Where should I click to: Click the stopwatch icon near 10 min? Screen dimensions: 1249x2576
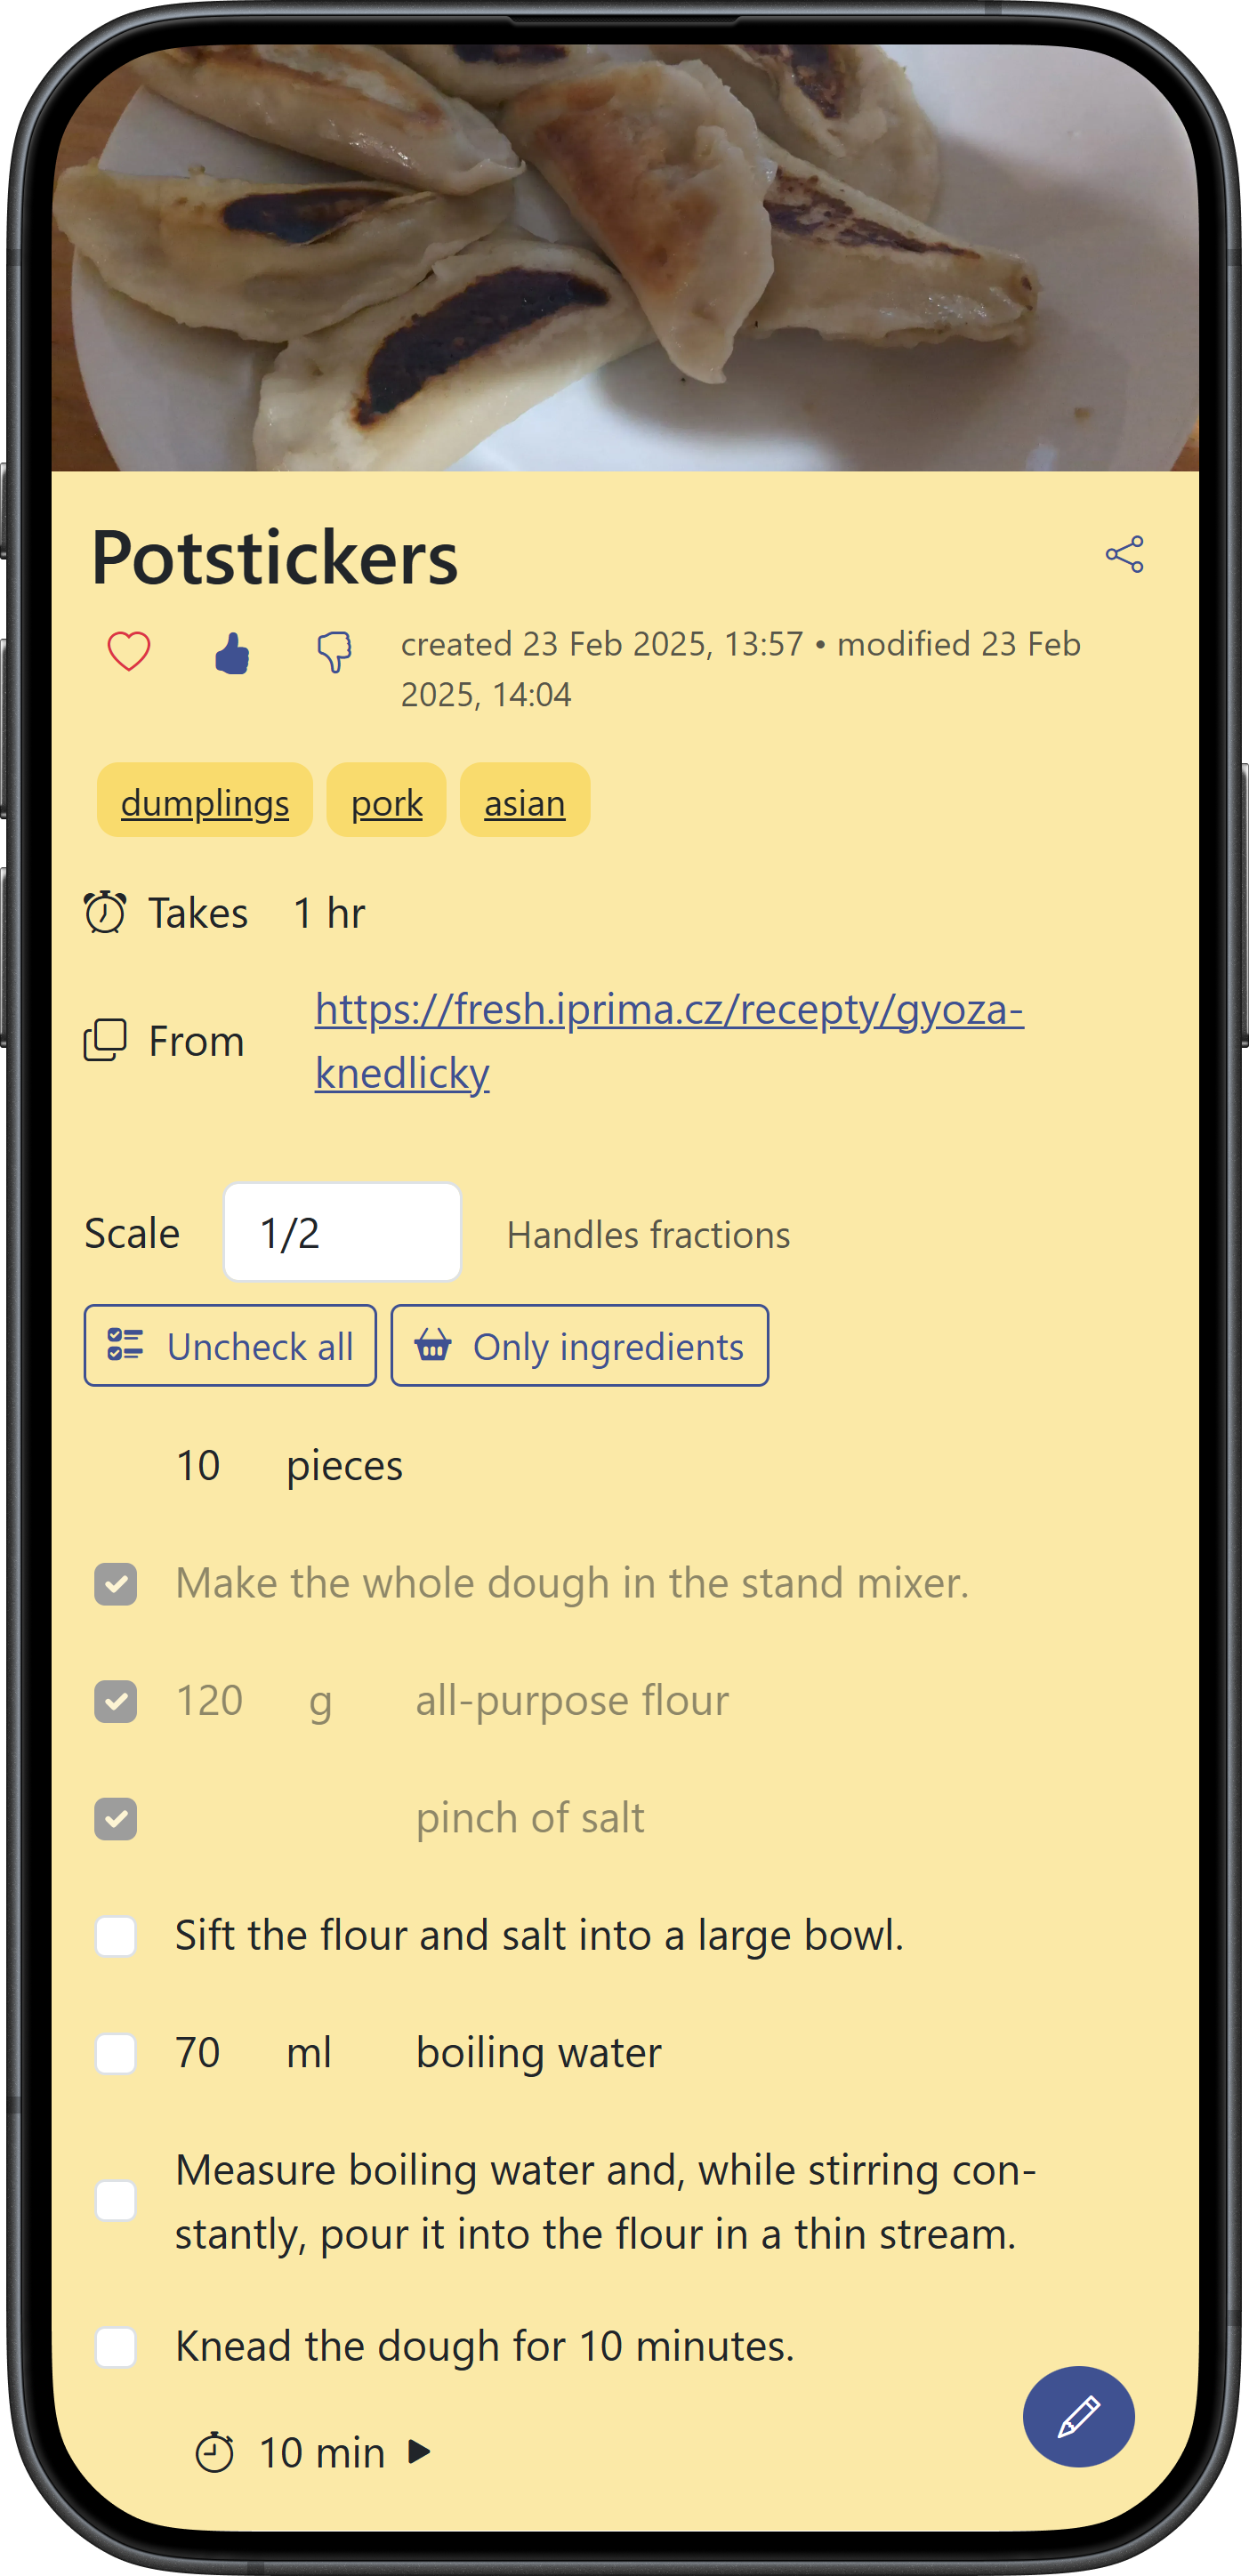coord(218,2452)
